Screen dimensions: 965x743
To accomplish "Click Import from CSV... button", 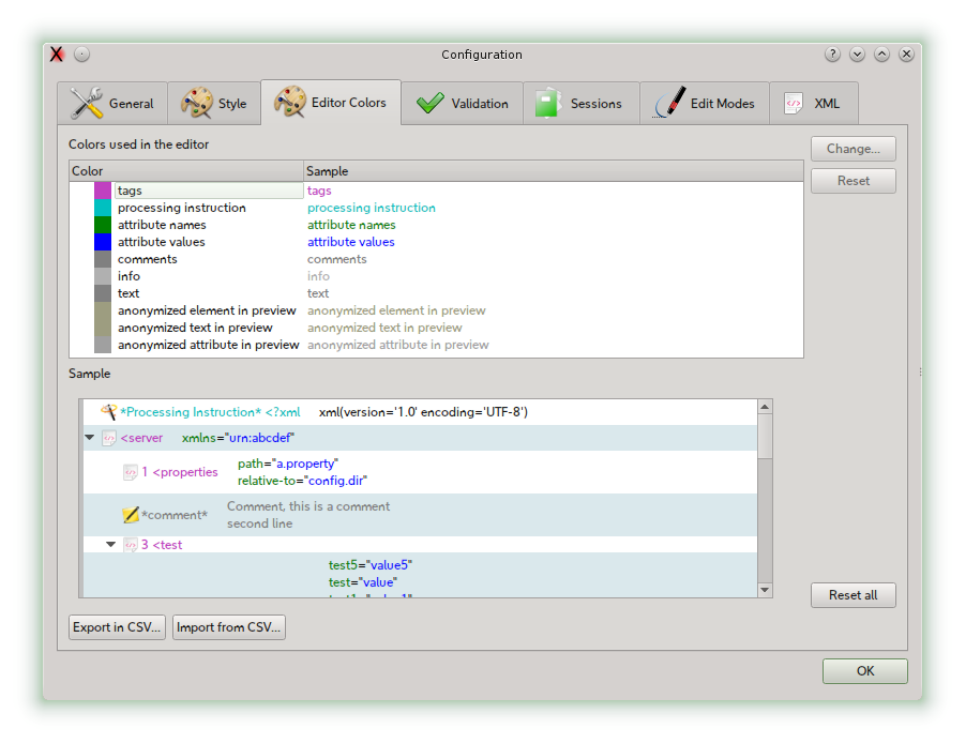I will (229, 627).
